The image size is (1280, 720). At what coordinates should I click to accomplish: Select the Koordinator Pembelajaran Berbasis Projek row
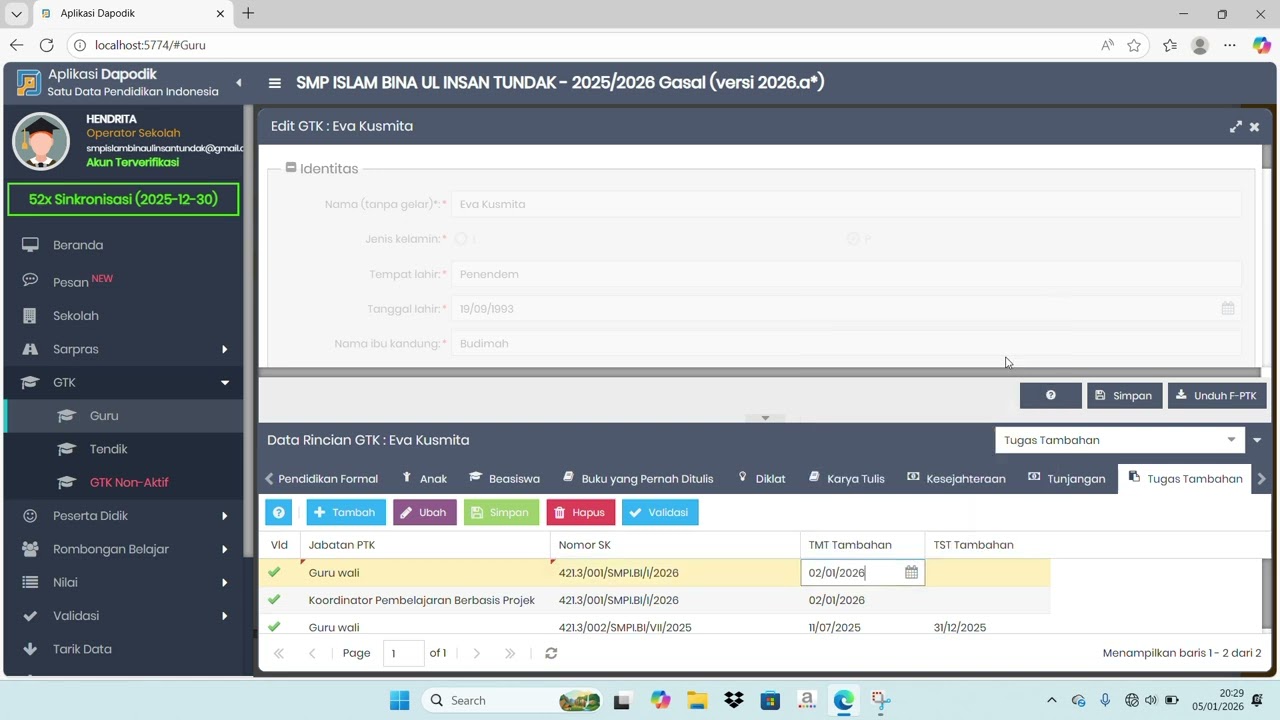[x=655, y=600]
